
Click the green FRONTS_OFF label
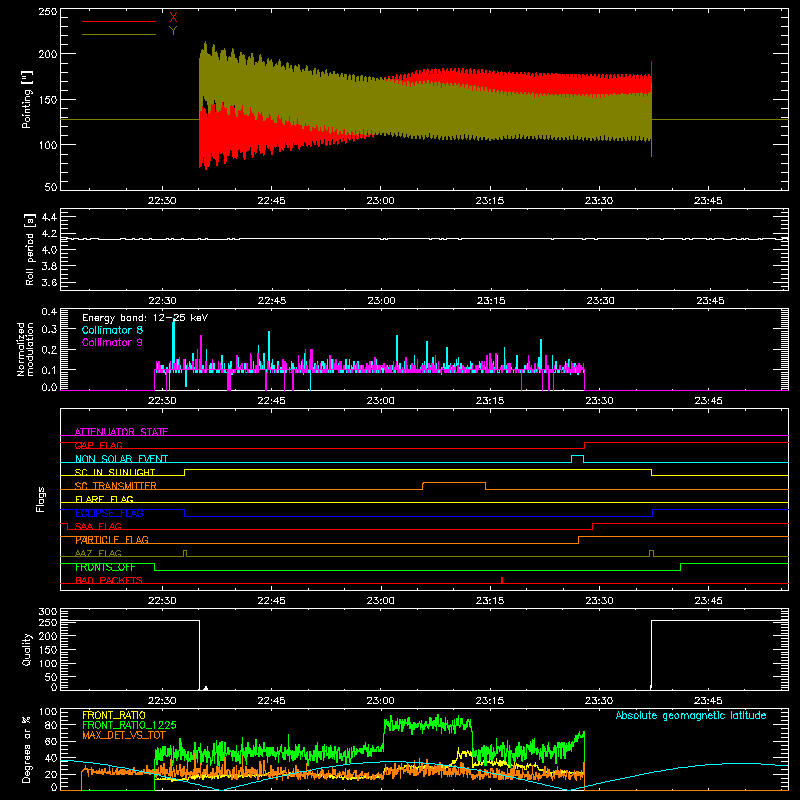(x=105, y=567)
